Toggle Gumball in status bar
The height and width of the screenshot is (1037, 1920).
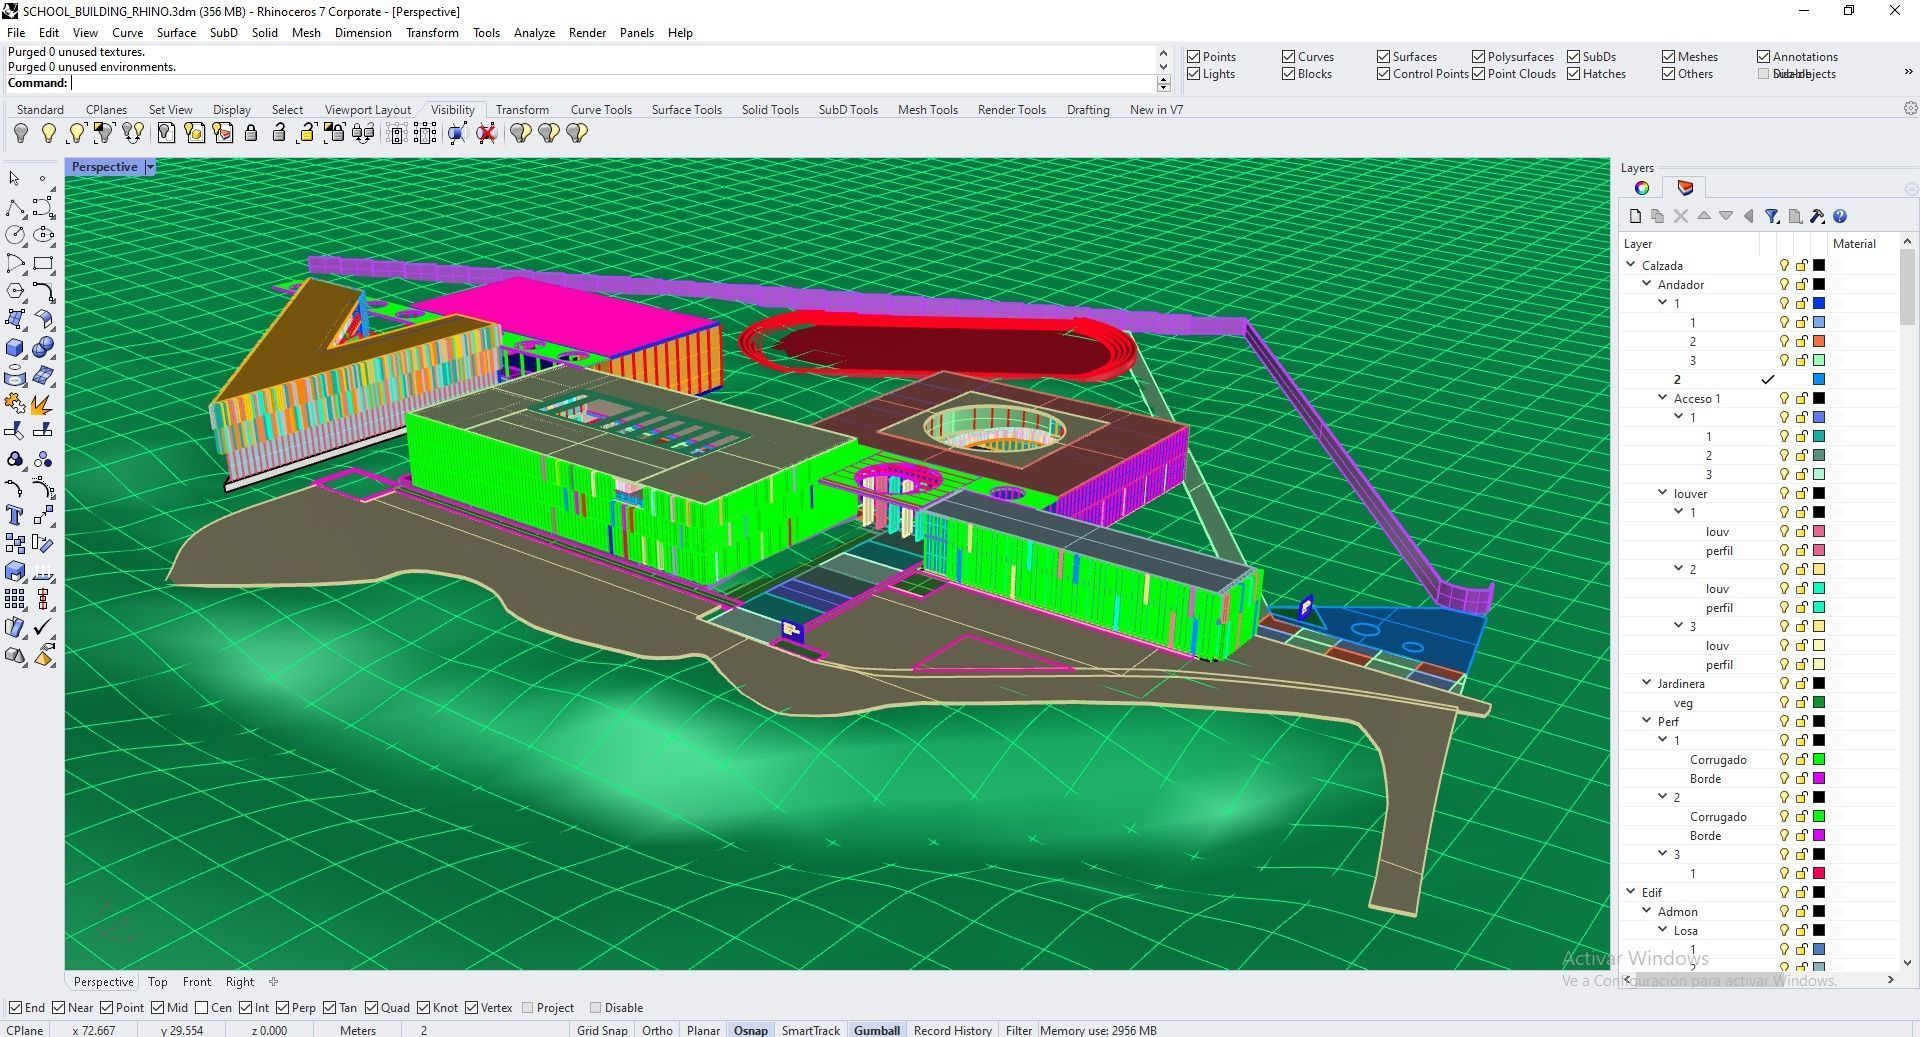[x=877, y=1030]
